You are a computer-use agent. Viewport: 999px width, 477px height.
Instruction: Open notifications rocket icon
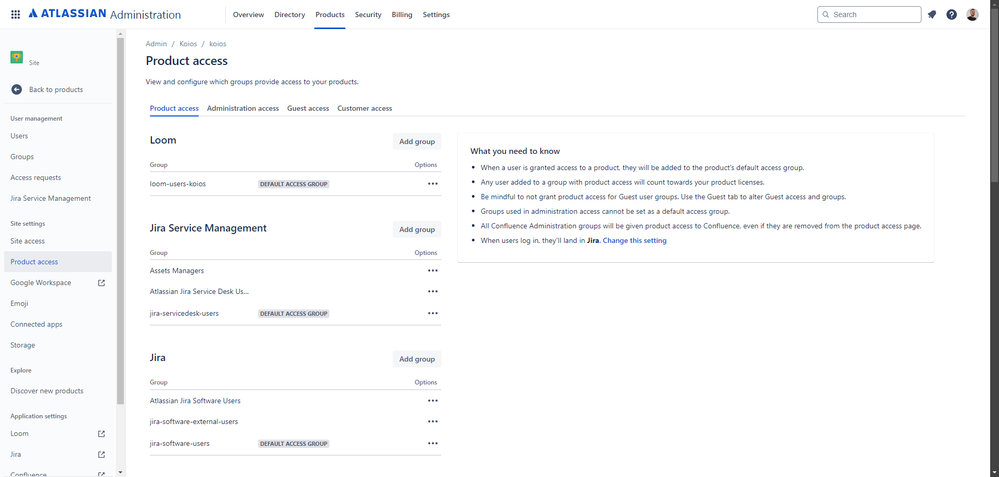click(931, 14)
